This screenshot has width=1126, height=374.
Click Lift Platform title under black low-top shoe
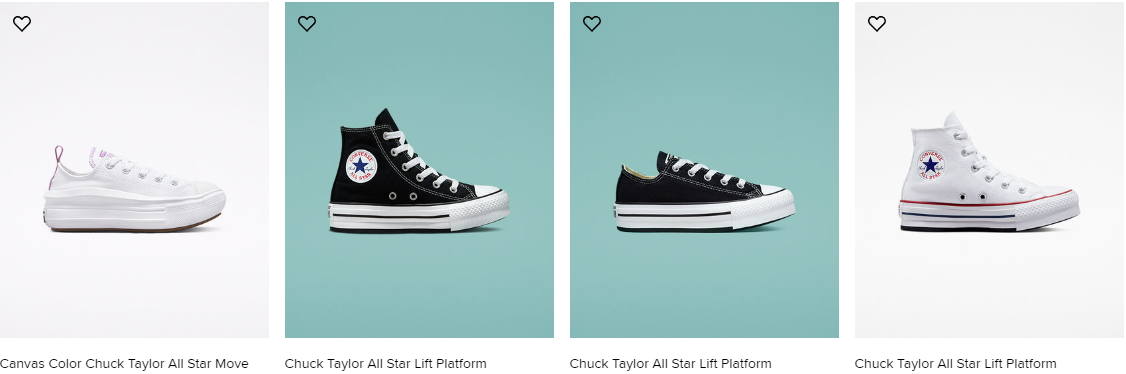tap(671, 363)
